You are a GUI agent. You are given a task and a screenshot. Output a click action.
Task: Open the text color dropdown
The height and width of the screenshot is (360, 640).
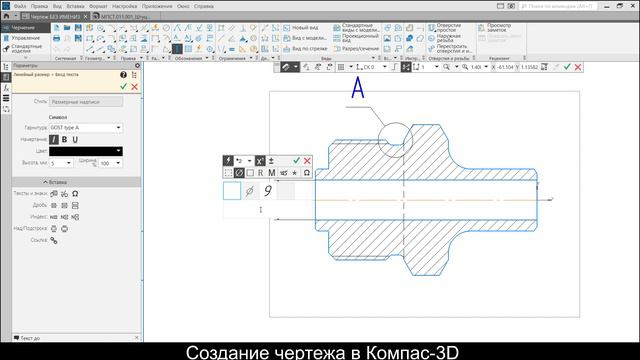tap(118, 151)
